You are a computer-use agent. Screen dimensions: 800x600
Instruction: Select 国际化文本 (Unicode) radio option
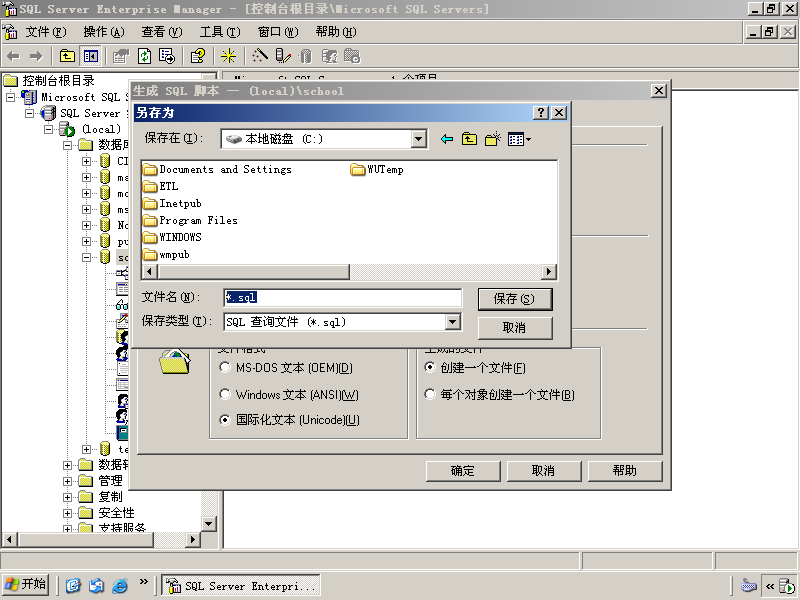(225, 420)
